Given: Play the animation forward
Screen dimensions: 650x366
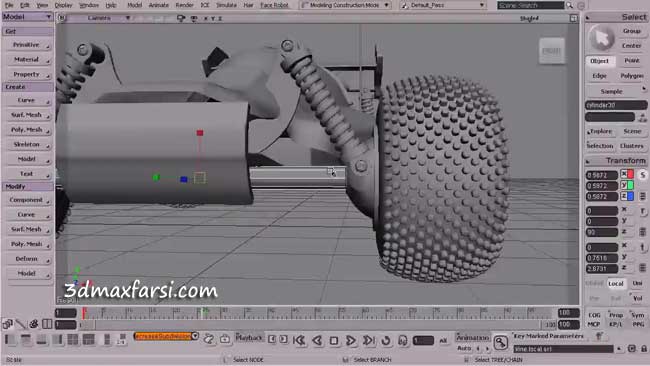Looking at the screenshot, I should coord(351,340).
